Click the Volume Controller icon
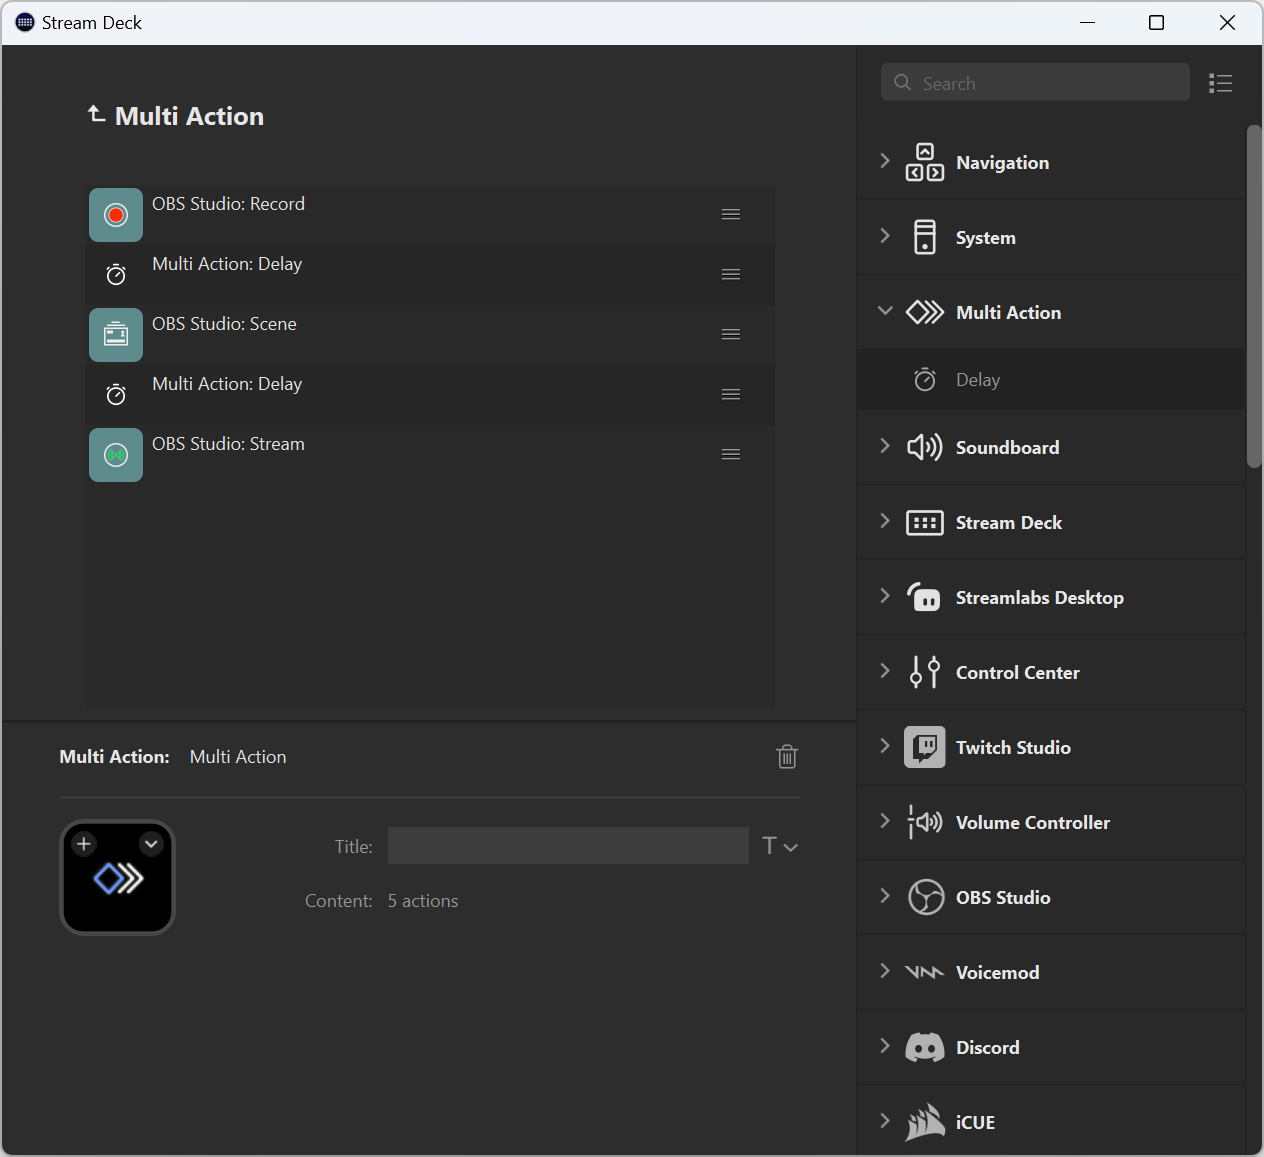1264x1157 pixels. [925, 822]
